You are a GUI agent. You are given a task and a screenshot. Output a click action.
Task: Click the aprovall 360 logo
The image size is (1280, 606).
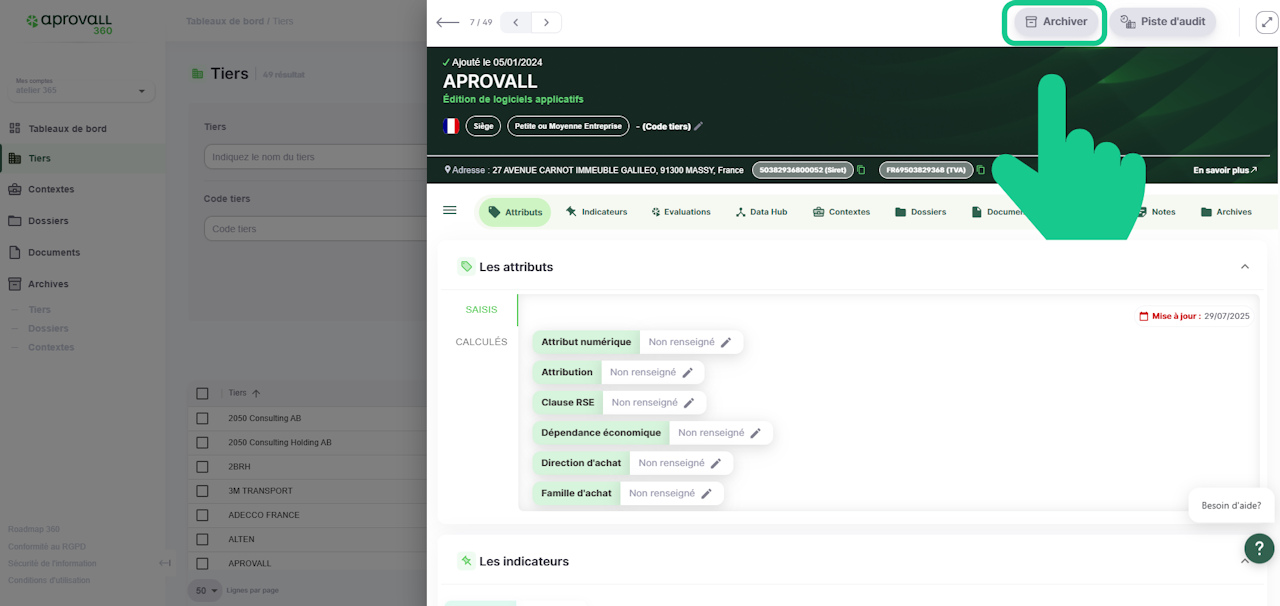[x=70, y=24]
